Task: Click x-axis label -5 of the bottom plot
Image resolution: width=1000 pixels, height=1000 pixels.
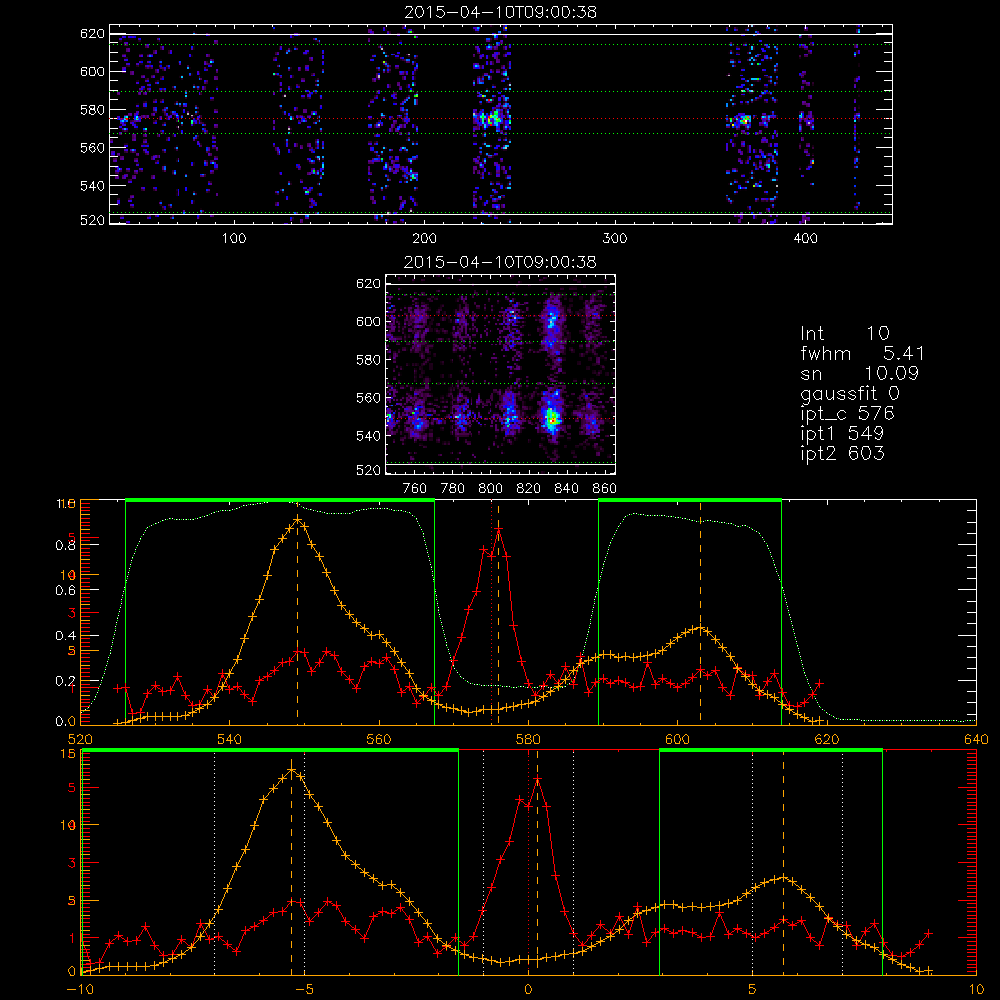Action: point(304,990)
